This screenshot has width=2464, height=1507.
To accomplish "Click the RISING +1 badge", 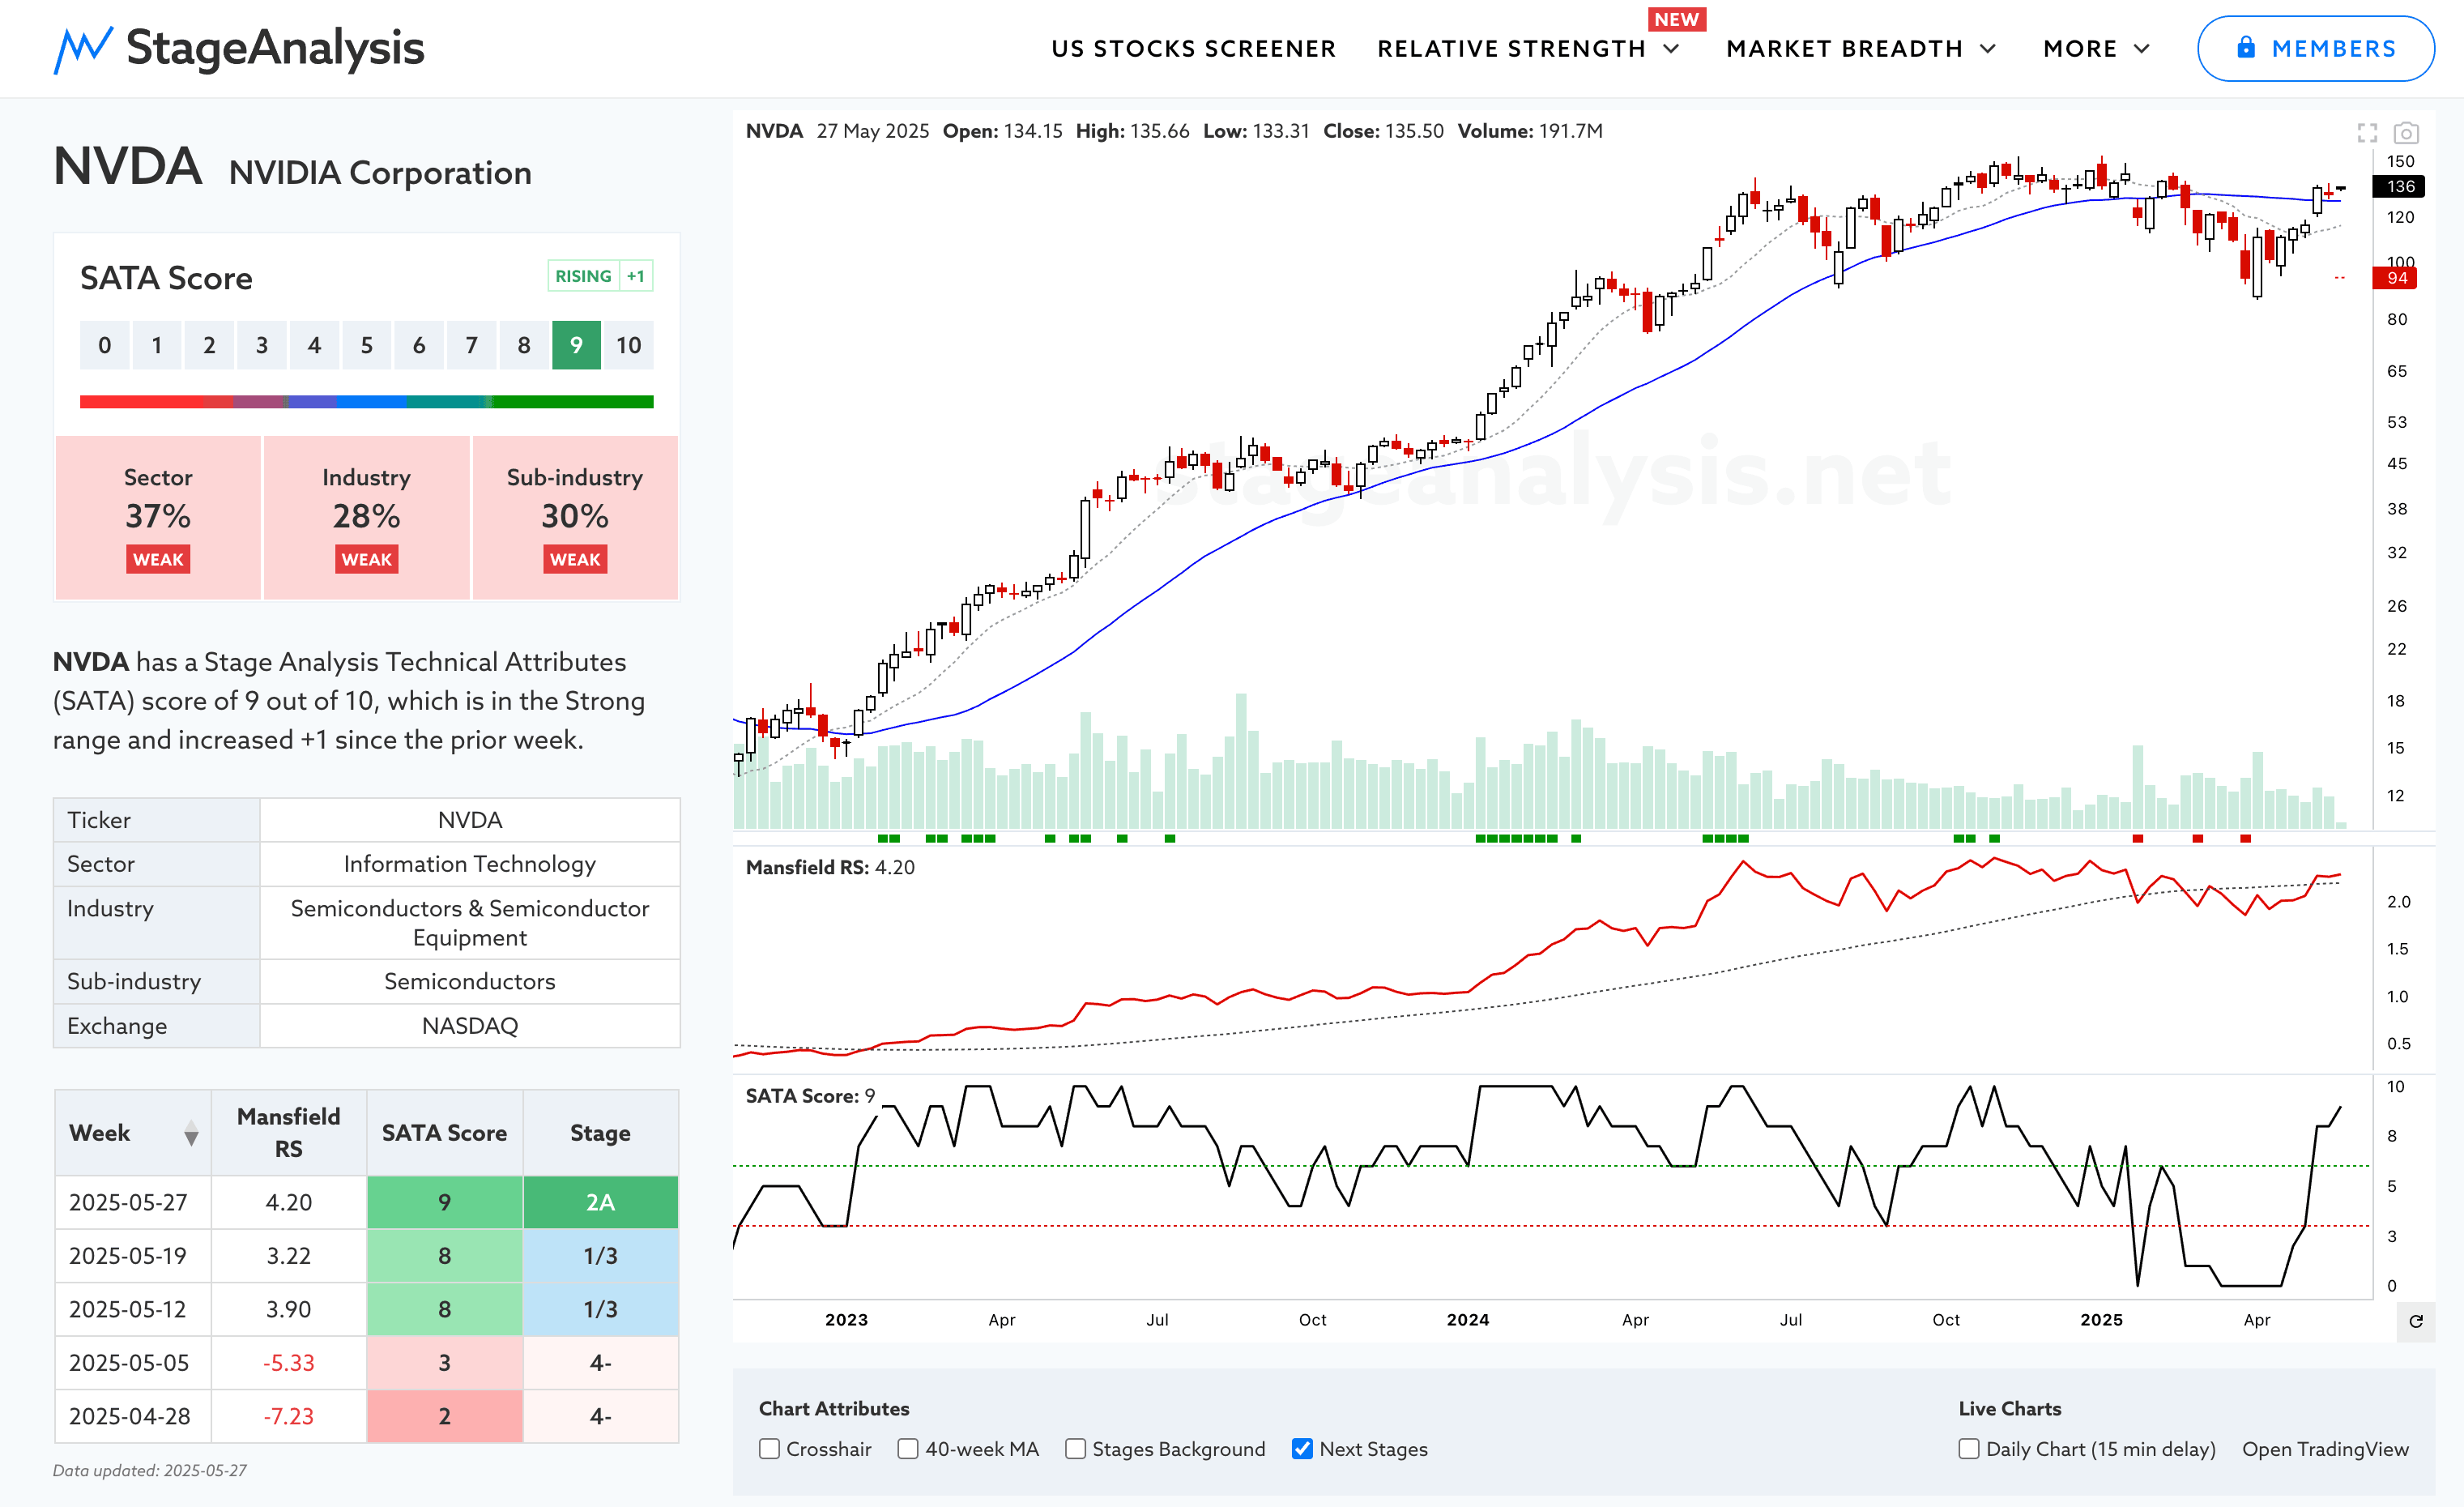I will 600,276.
